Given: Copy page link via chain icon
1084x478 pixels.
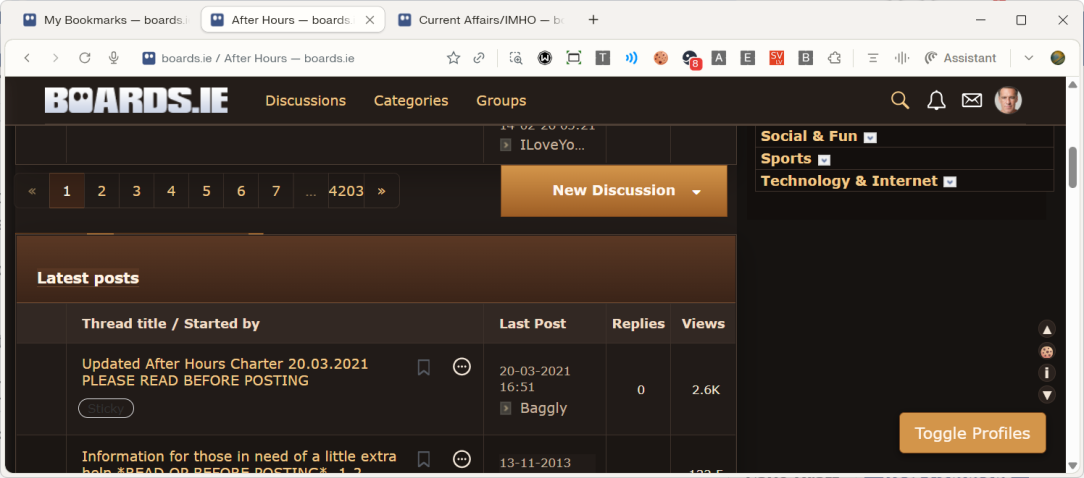Looking at the screenshot, I should 478,58.
